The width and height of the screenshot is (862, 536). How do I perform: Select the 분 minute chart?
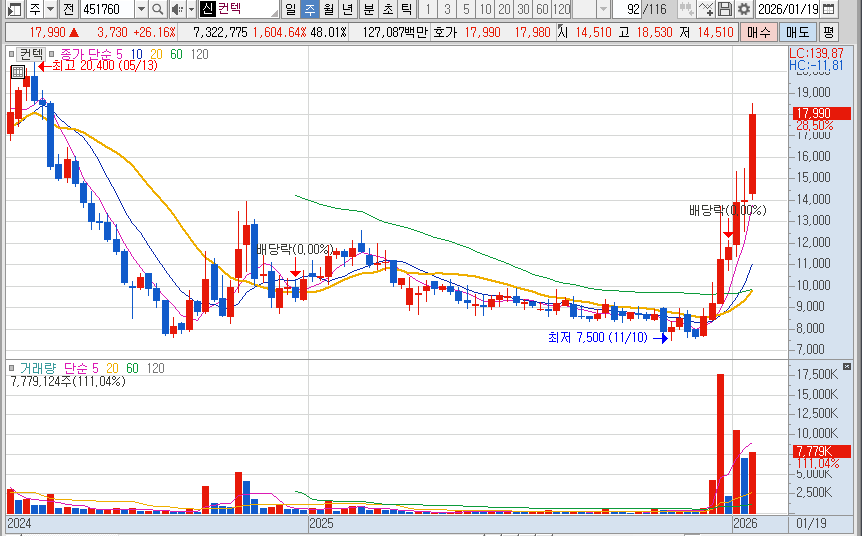tap(369, 9)
